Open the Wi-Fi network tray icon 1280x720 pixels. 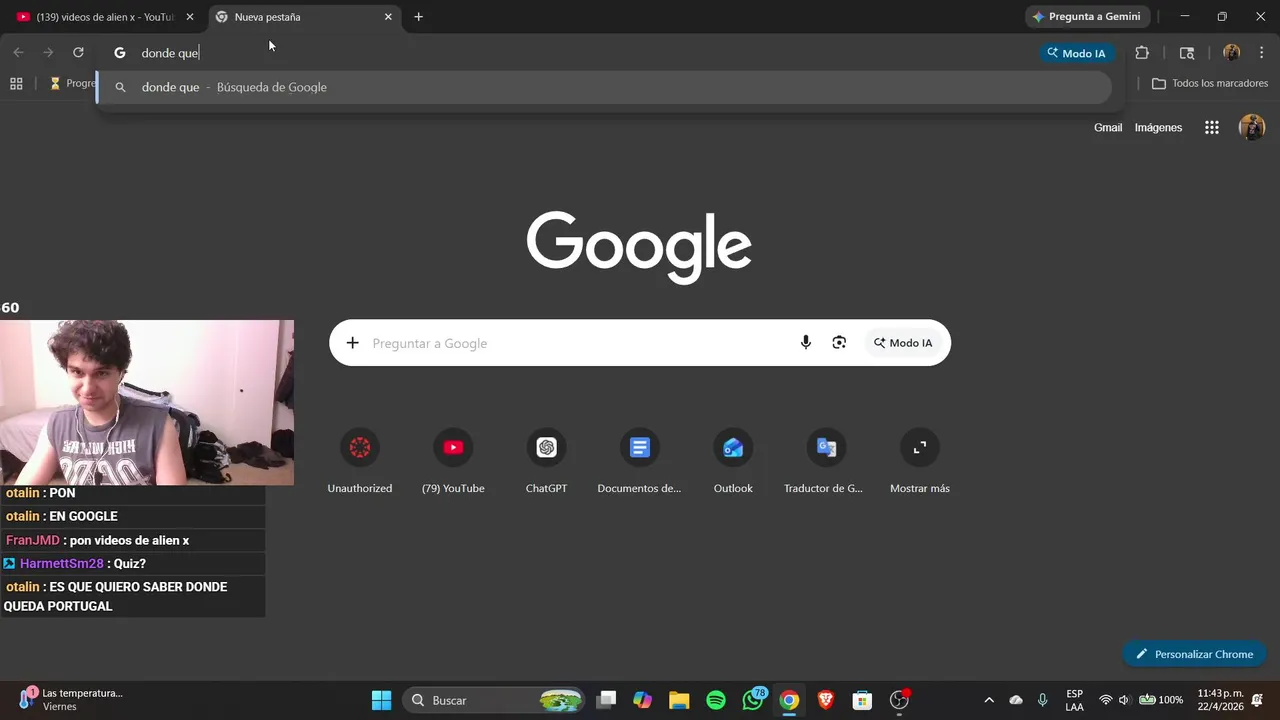tap(1106, 700)
